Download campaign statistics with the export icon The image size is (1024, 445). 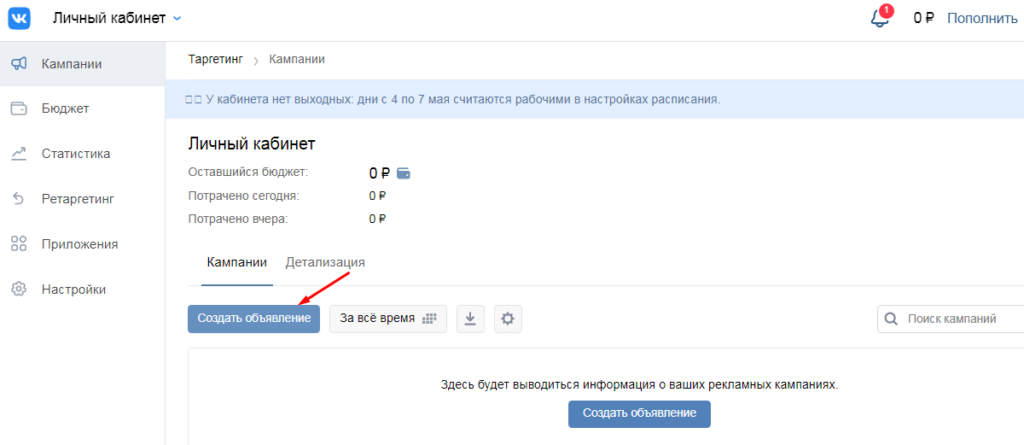(x=471, y=319)
